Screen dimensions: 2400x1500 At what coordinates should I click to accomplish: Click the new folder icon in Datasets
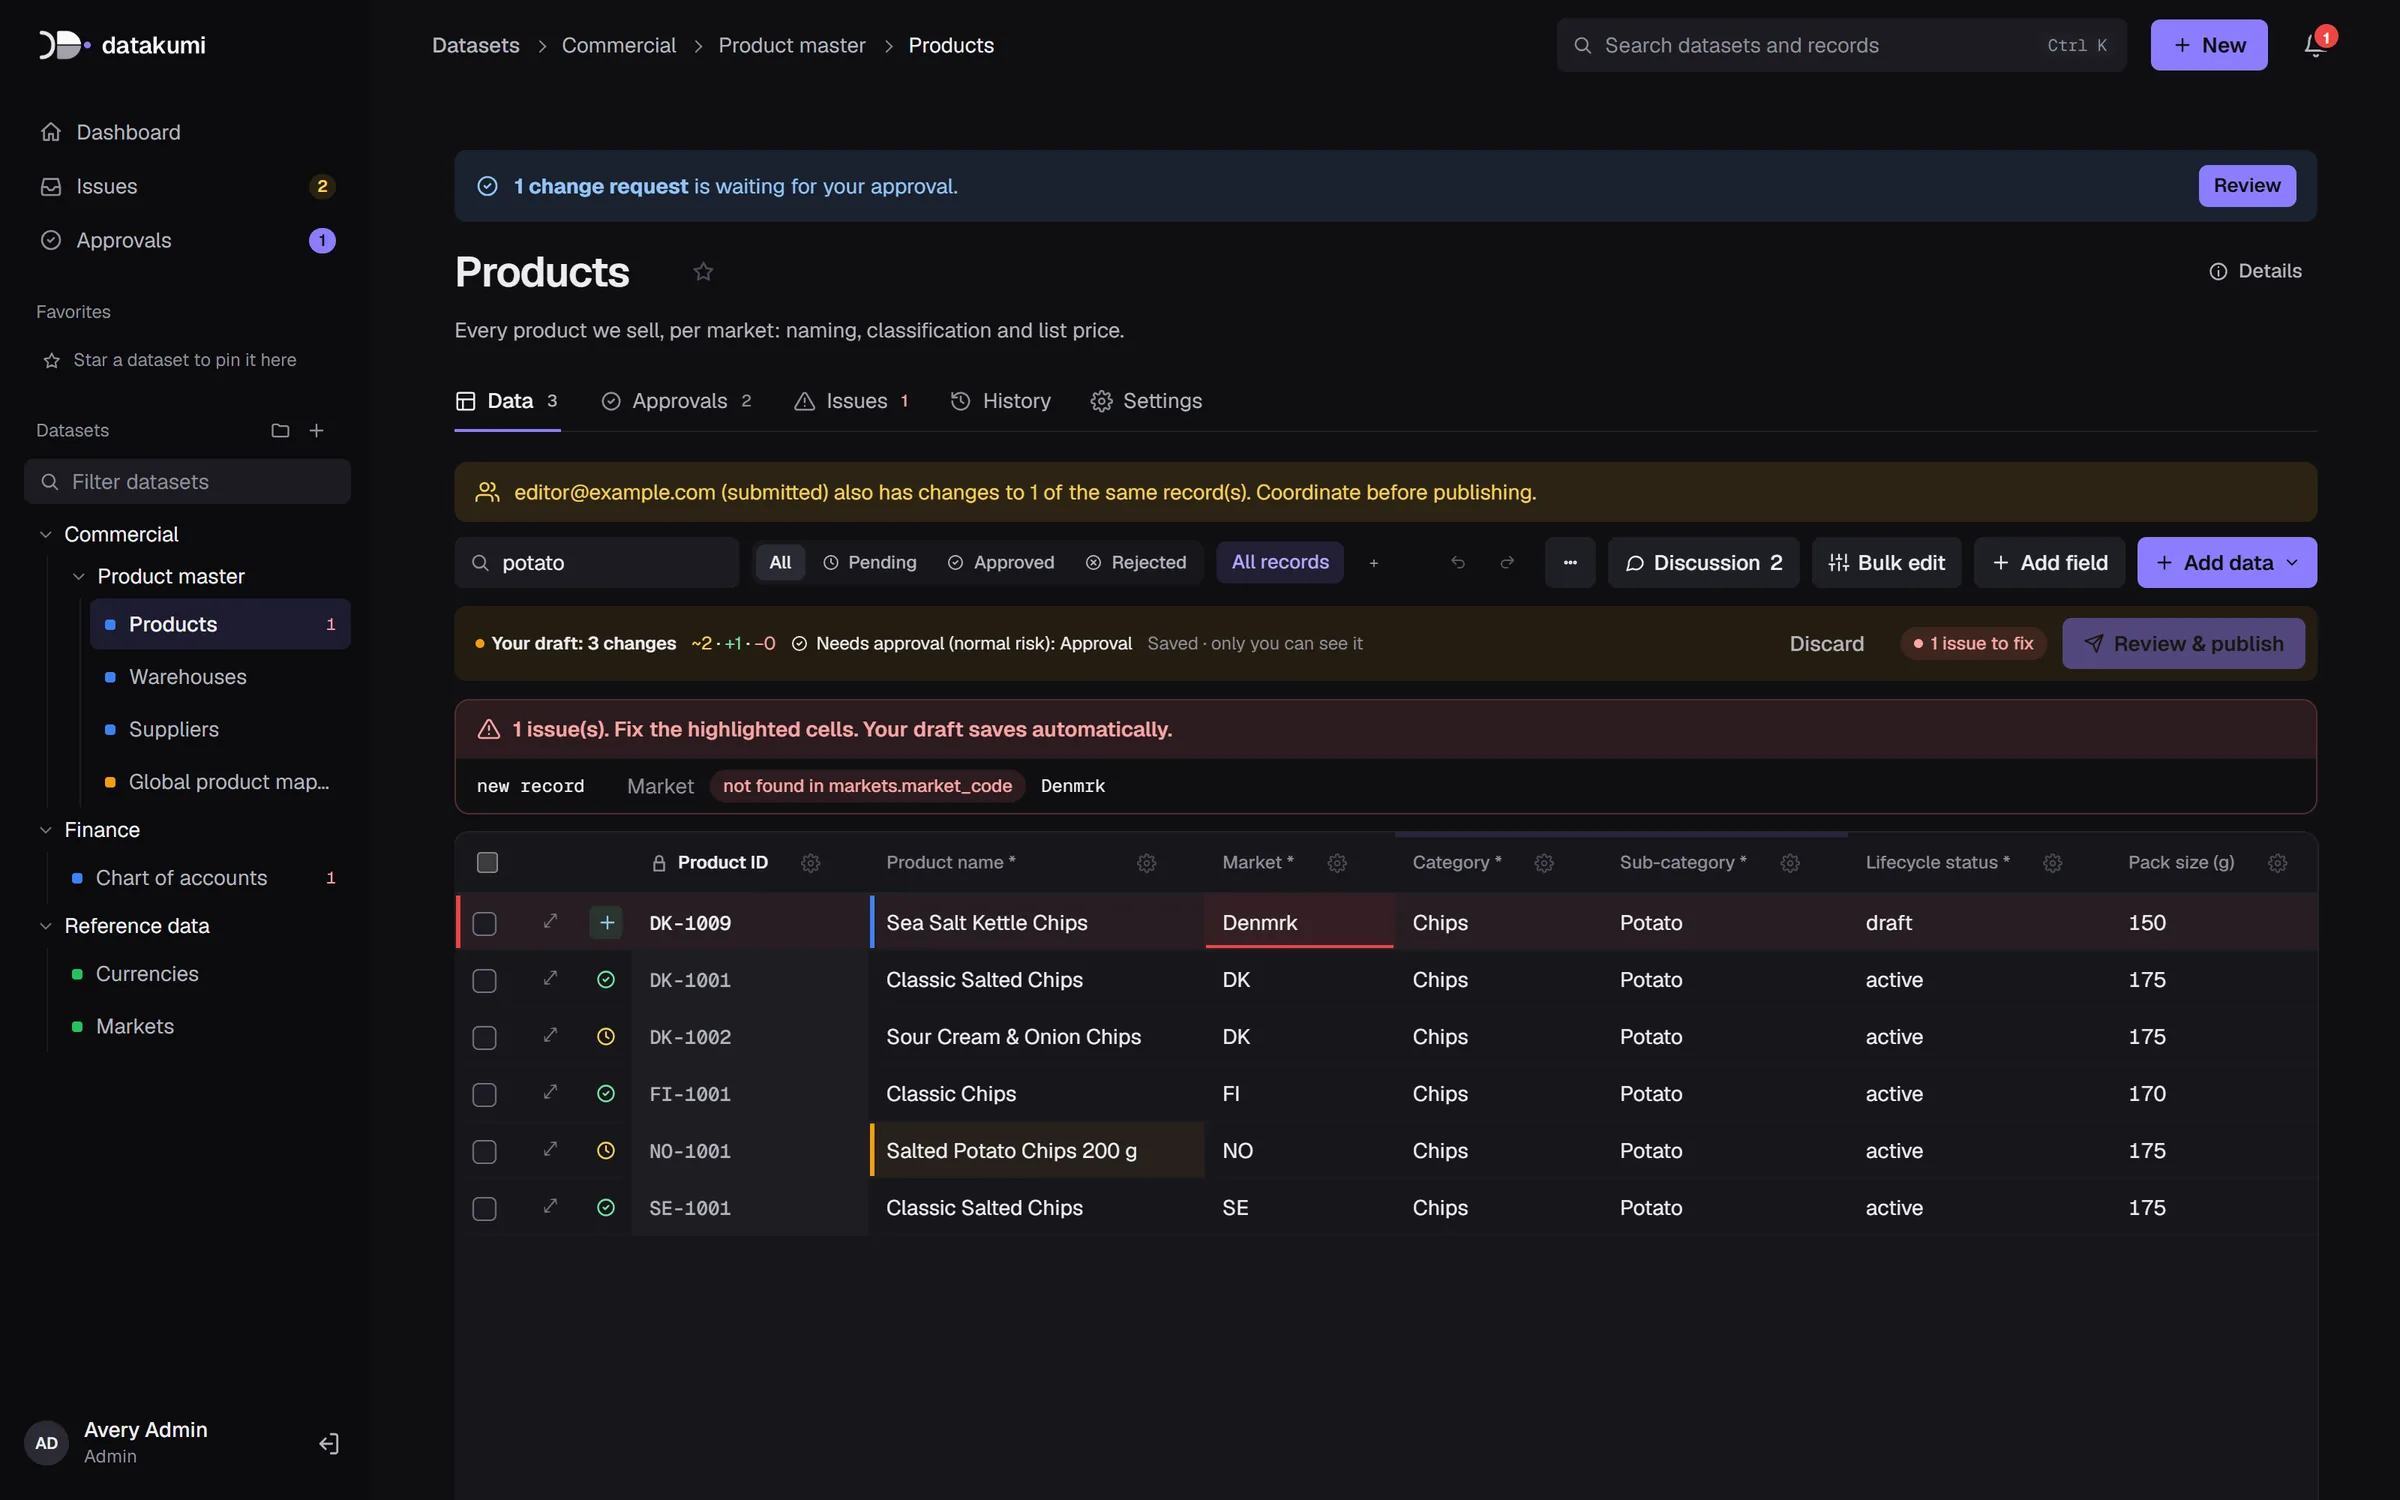tap(280, 430)
